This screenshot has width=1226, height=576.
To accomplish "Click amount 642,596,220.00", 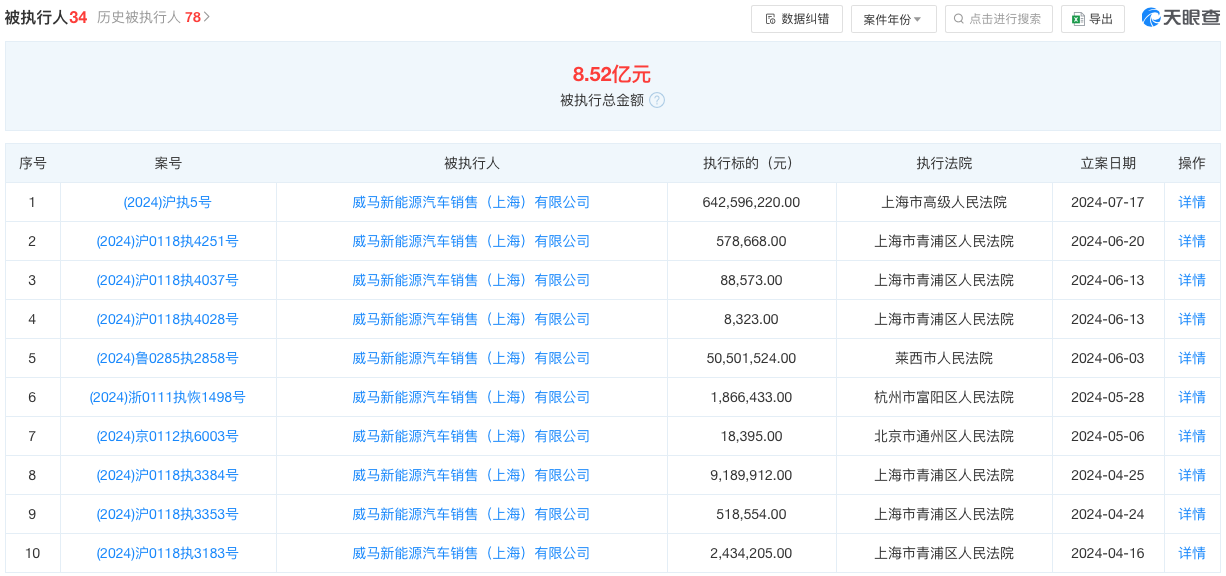I will (x=751, y=202).
